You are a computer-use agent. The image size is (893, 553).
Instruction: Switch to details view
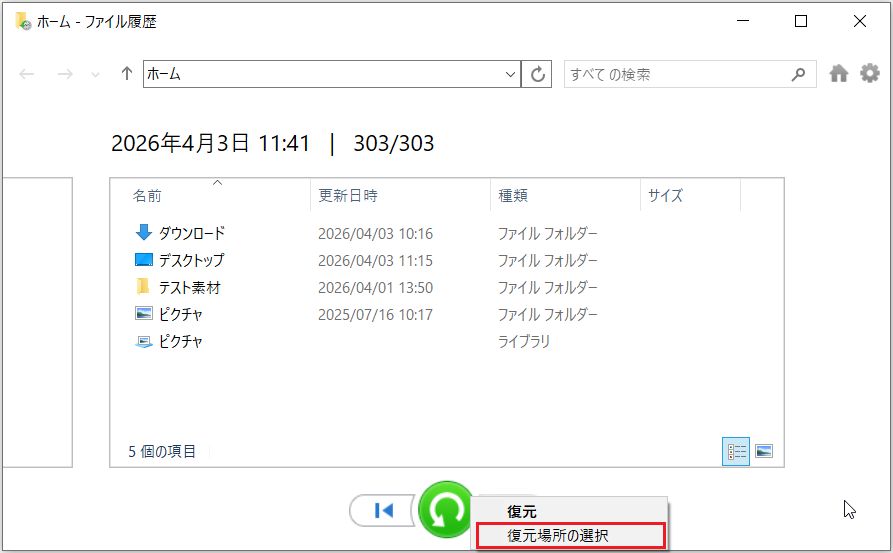coord(736,452)
